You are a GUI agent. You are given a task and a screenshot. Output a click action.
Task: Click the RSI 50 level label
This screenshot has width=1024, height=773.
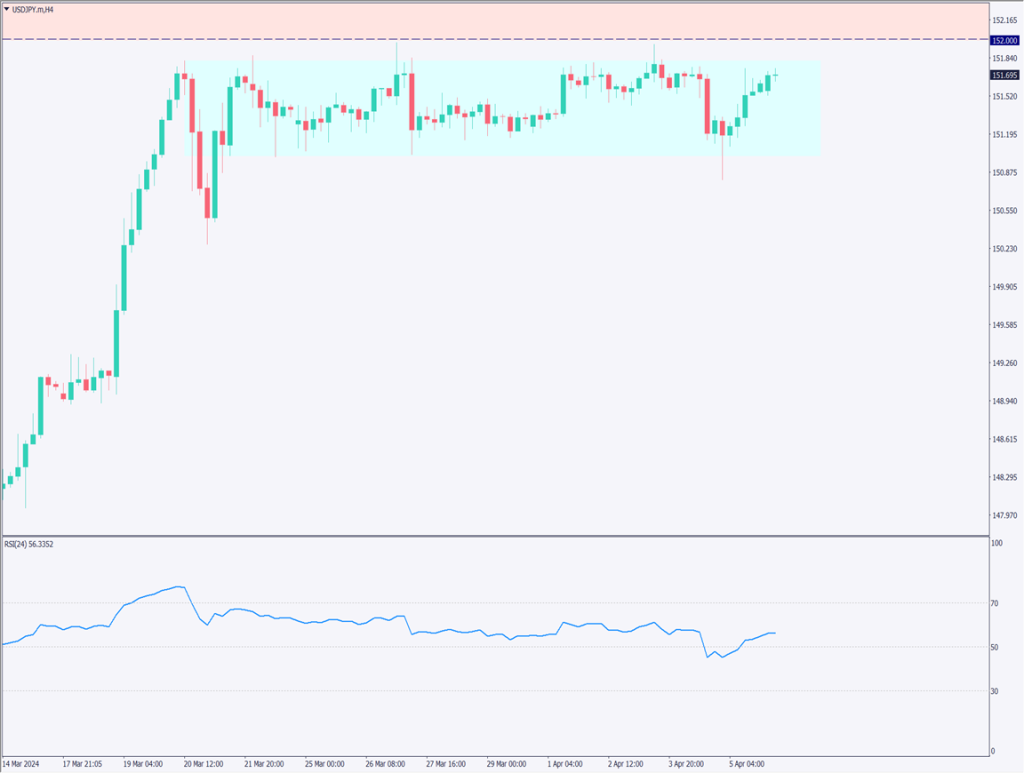996,647
